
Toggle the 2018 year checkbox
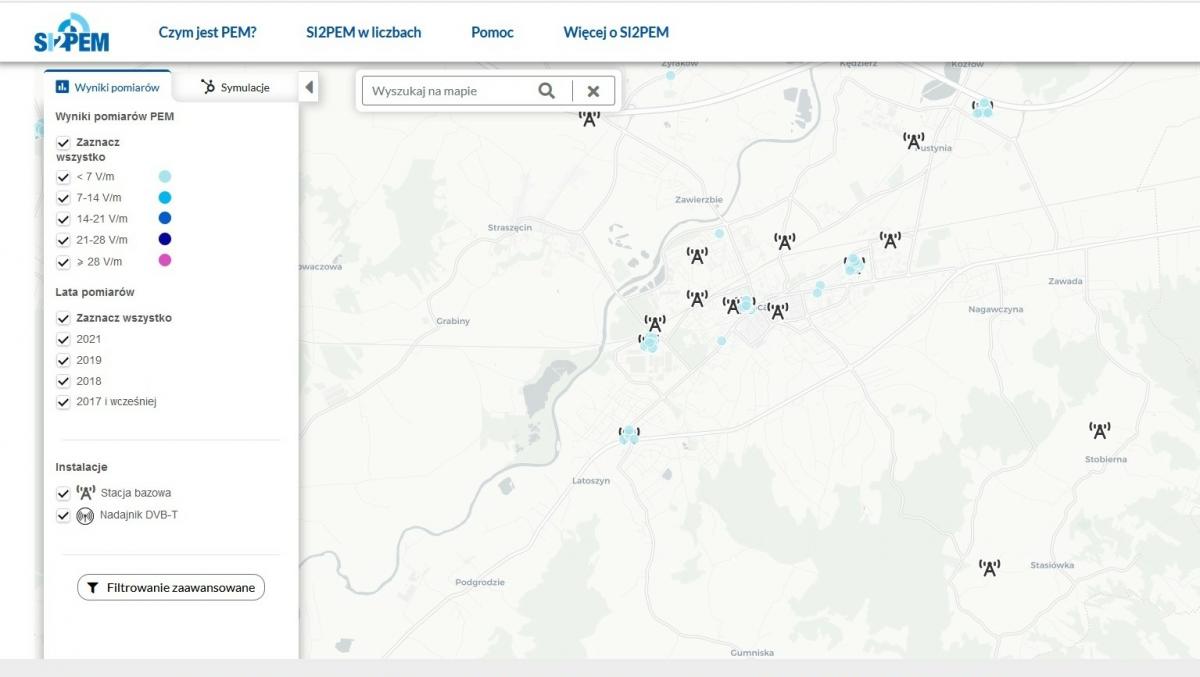(63, 381)
